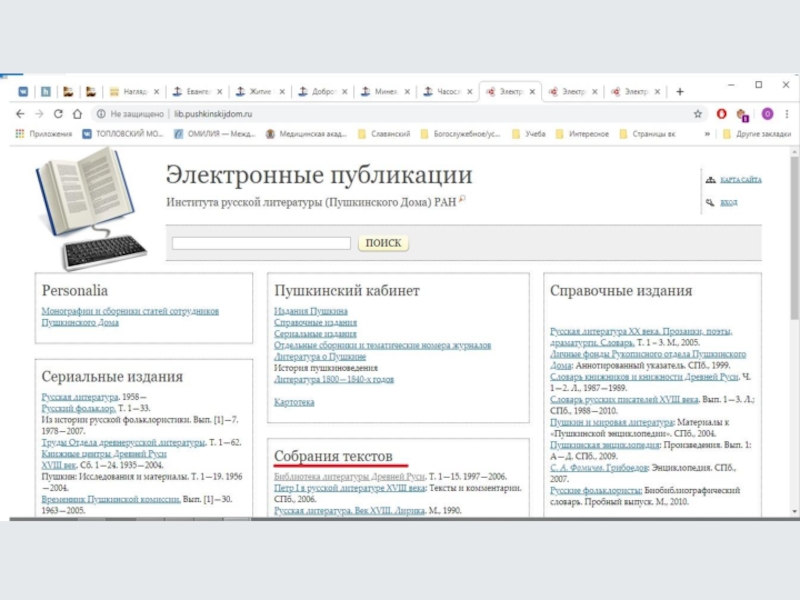Click the browser forward arrow
The height and width of the screenshot is (600, 800).
point(39,114)
